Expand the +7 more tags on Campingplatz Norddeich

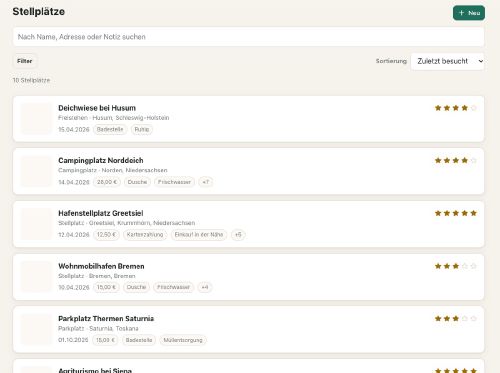(206, 182)
